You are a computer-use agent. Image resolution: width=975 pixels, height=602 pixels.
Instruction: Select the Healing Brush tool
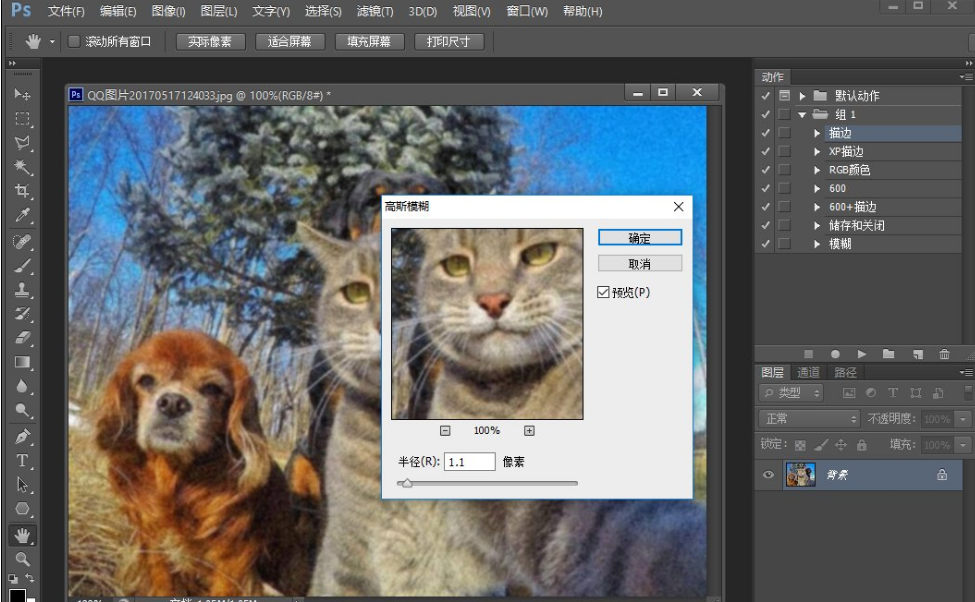22,241
